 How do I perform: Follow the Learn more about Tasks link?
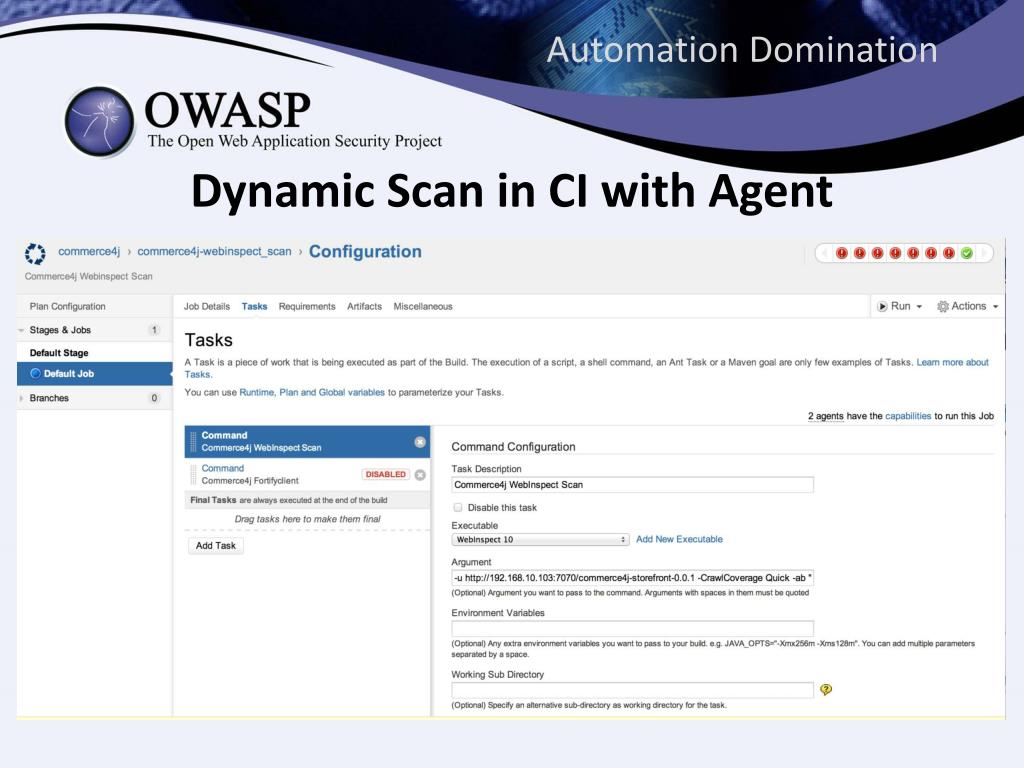tap(952, 362)
